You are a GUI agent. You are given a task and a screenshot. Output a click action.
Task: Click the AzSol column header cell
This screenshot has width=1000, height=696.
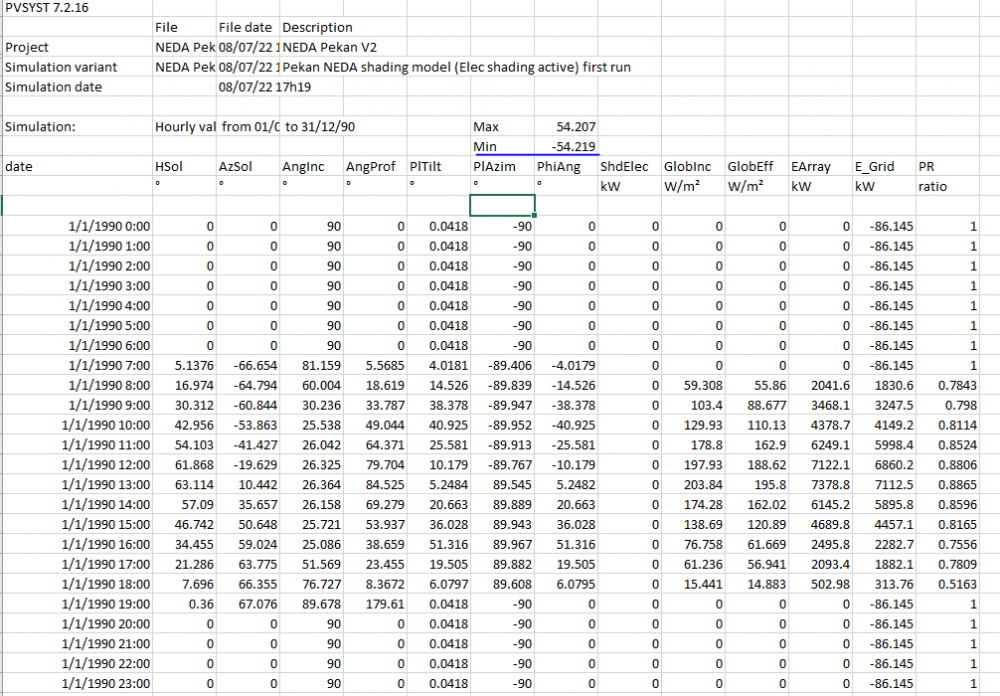point(234,167)
